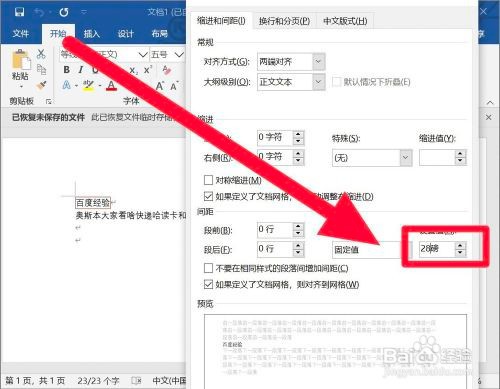Click Text Effects glowing A icon
The image size is (500, 389).
(66, 86)
